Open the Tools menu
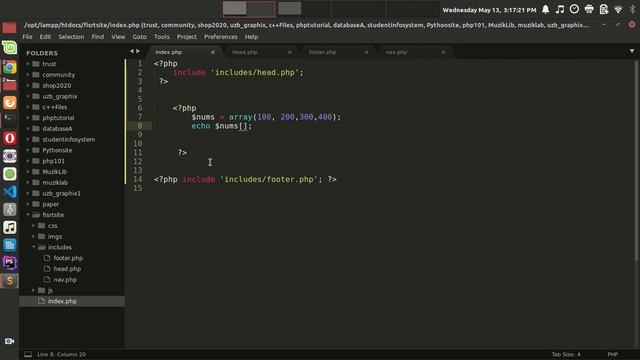Screen dimensions: 640x360 (x=162, y=37)
